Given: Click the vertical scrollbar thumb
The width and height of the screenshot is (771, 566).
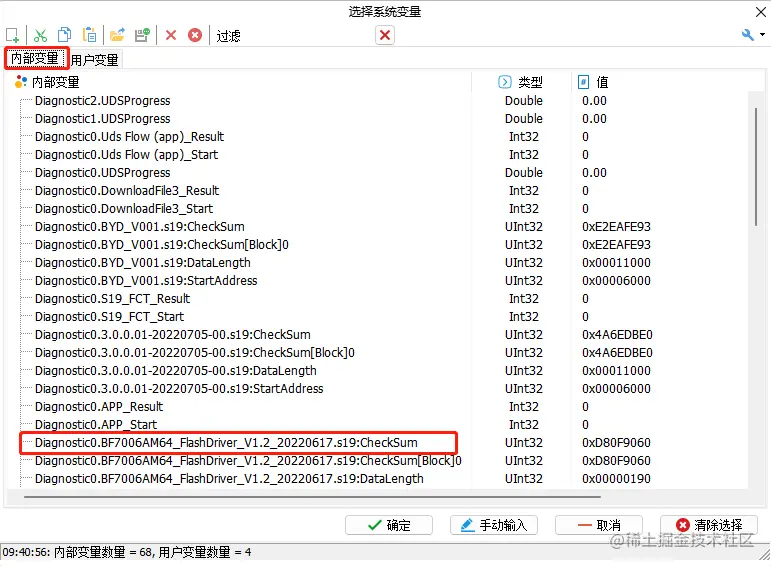Looking at the screenshot, I should click(x=756, y=167).
